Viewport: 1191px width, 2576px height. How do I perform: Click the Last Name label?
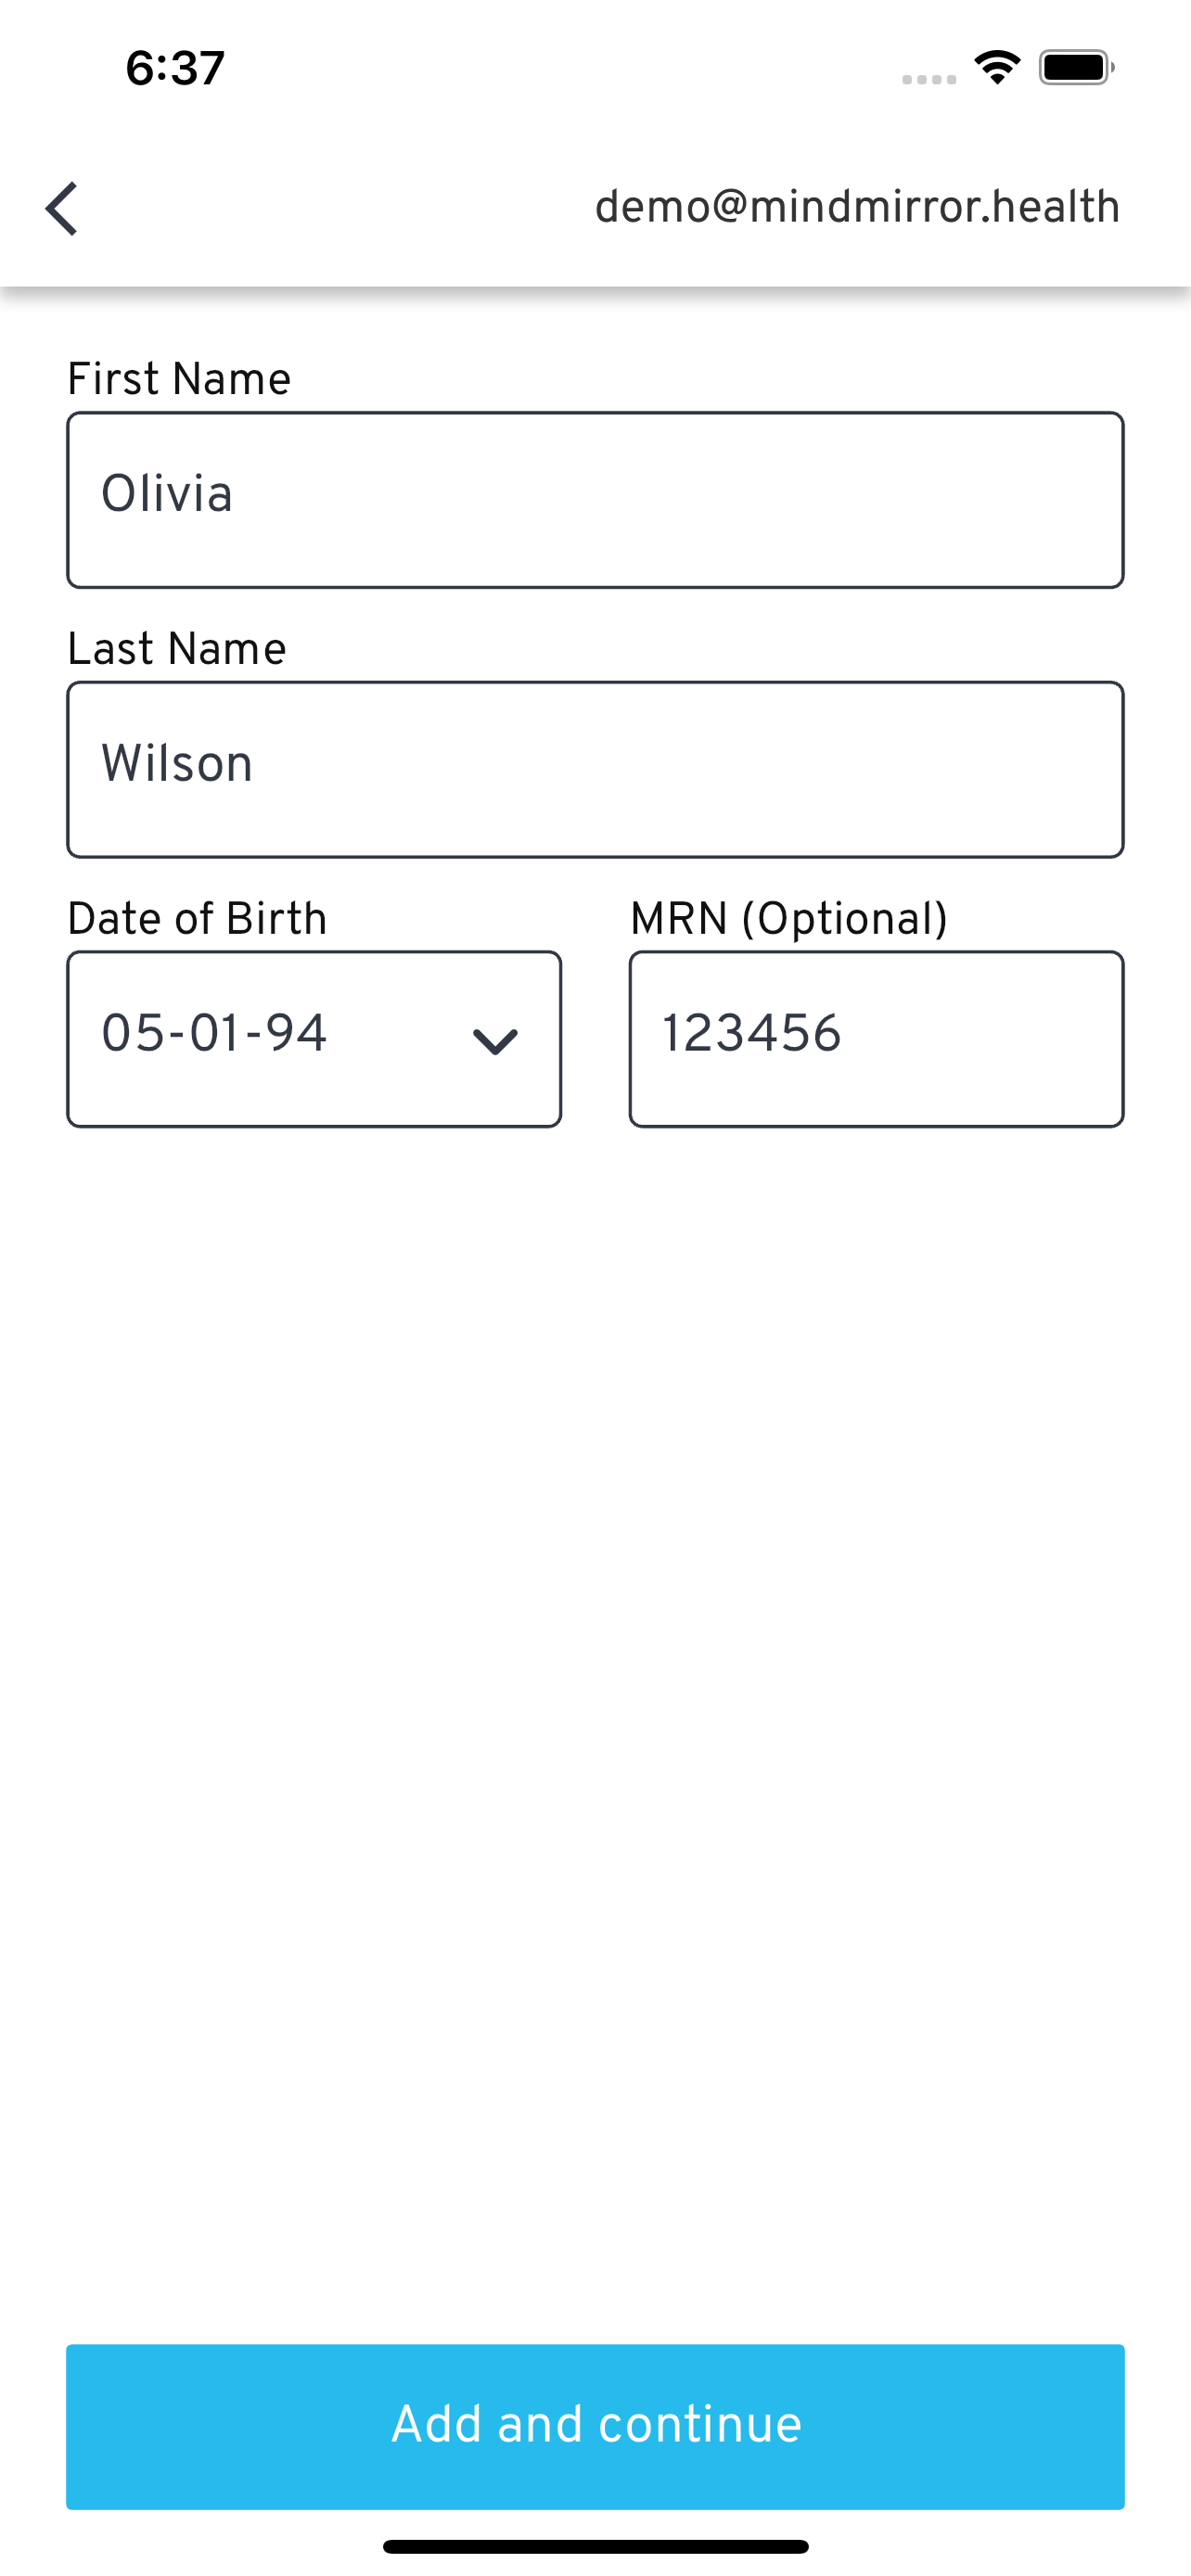pos(177,649)
